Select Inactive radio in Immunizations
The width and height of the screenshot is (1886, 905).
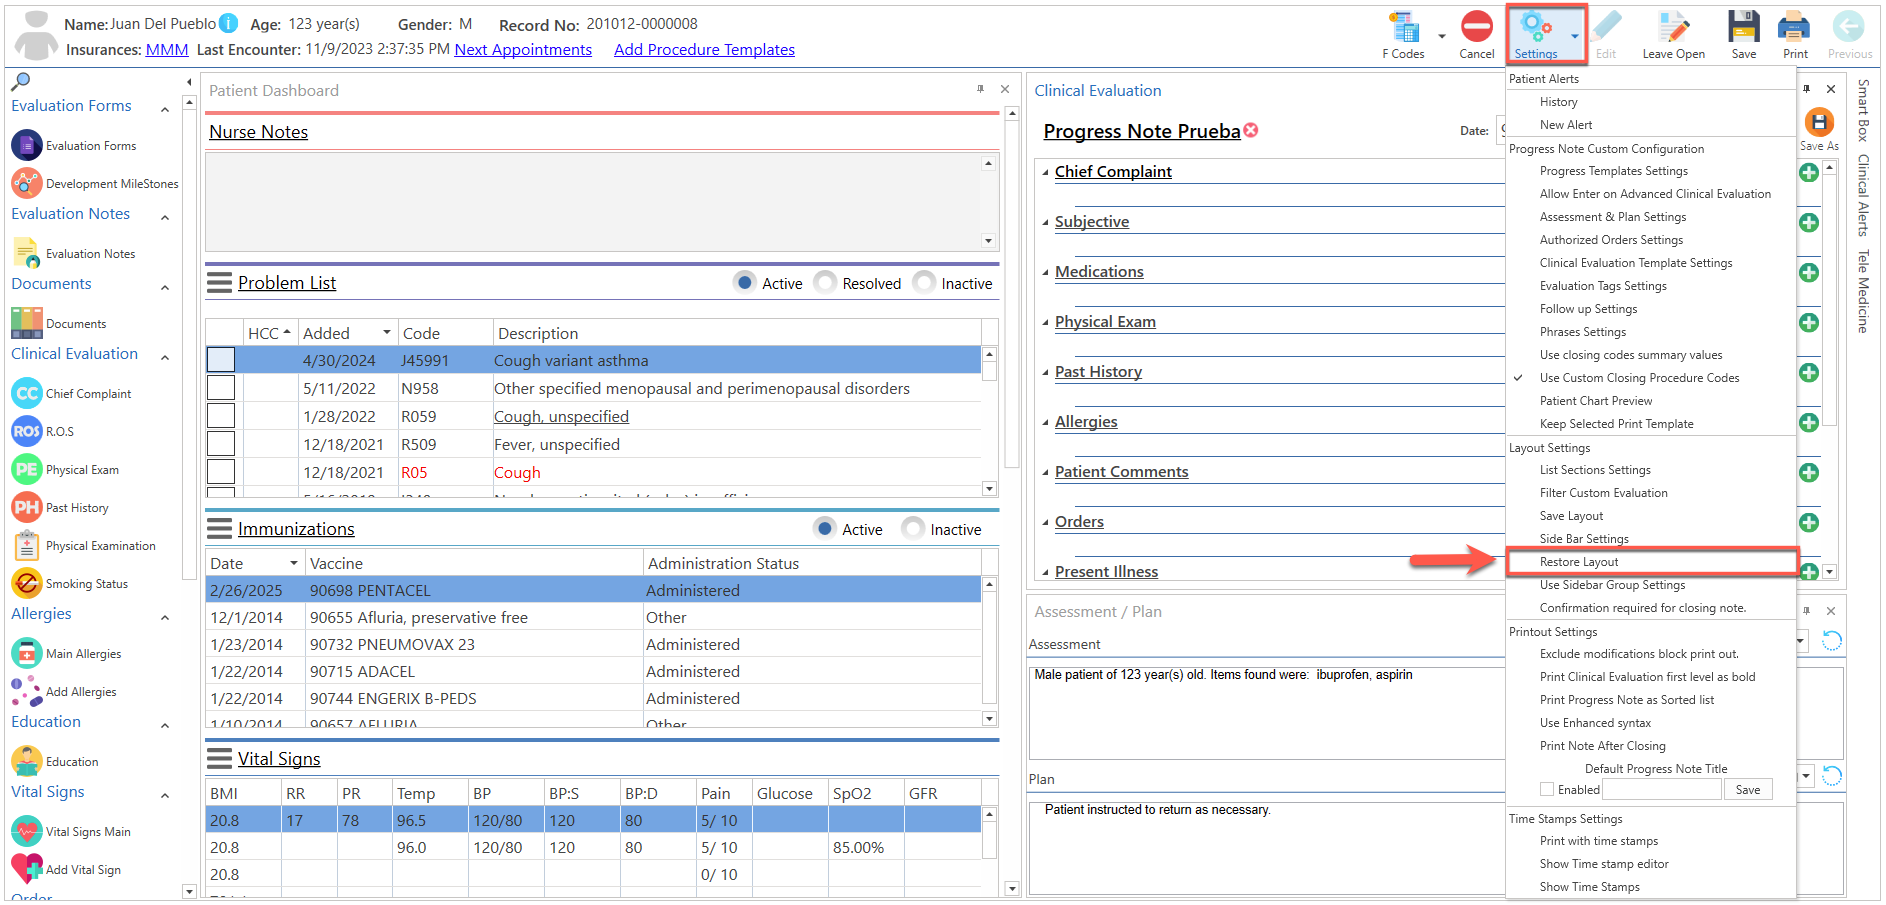click(913, 529)
